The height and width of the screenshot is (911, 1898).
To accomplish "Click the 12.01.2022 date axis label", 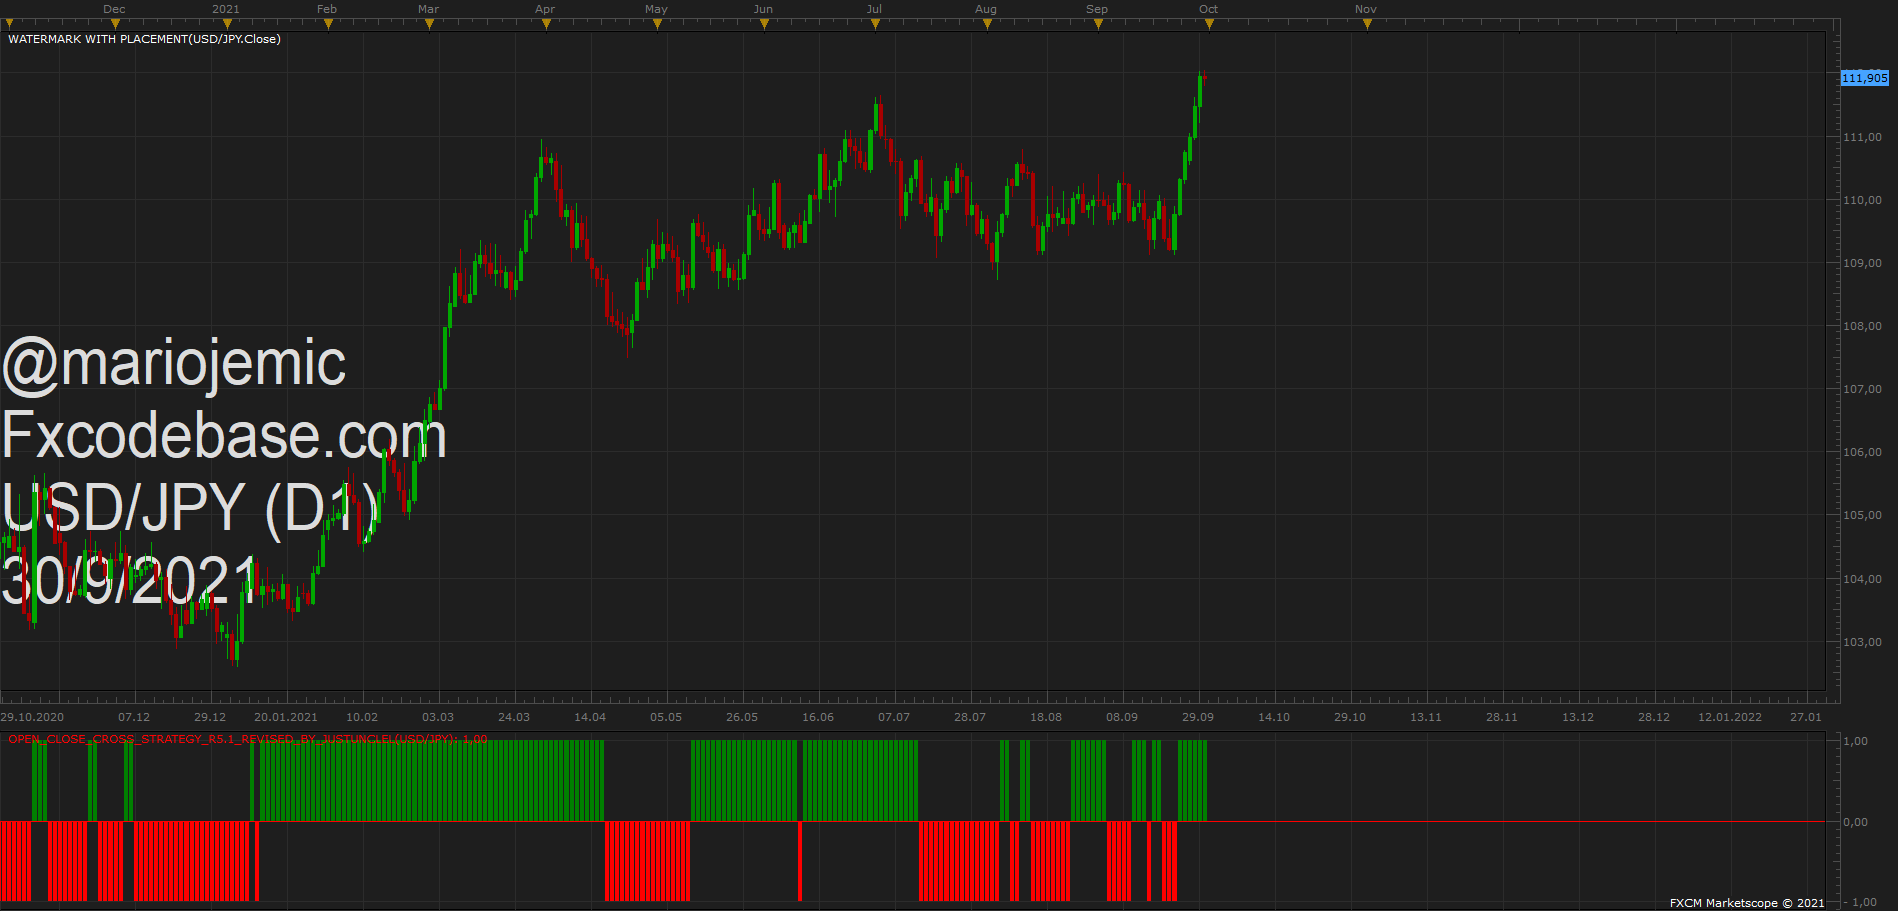I will coord(1730,717).
